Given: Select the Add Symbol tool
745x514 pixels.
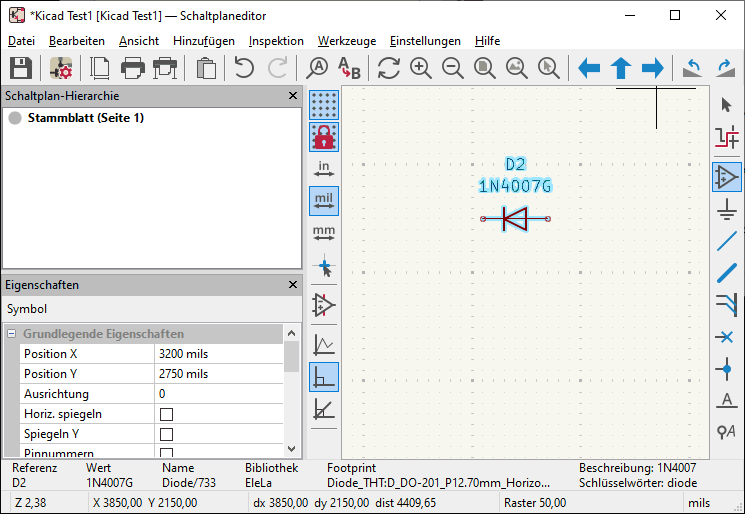Looking at the screenshot, I should [727, 176].
